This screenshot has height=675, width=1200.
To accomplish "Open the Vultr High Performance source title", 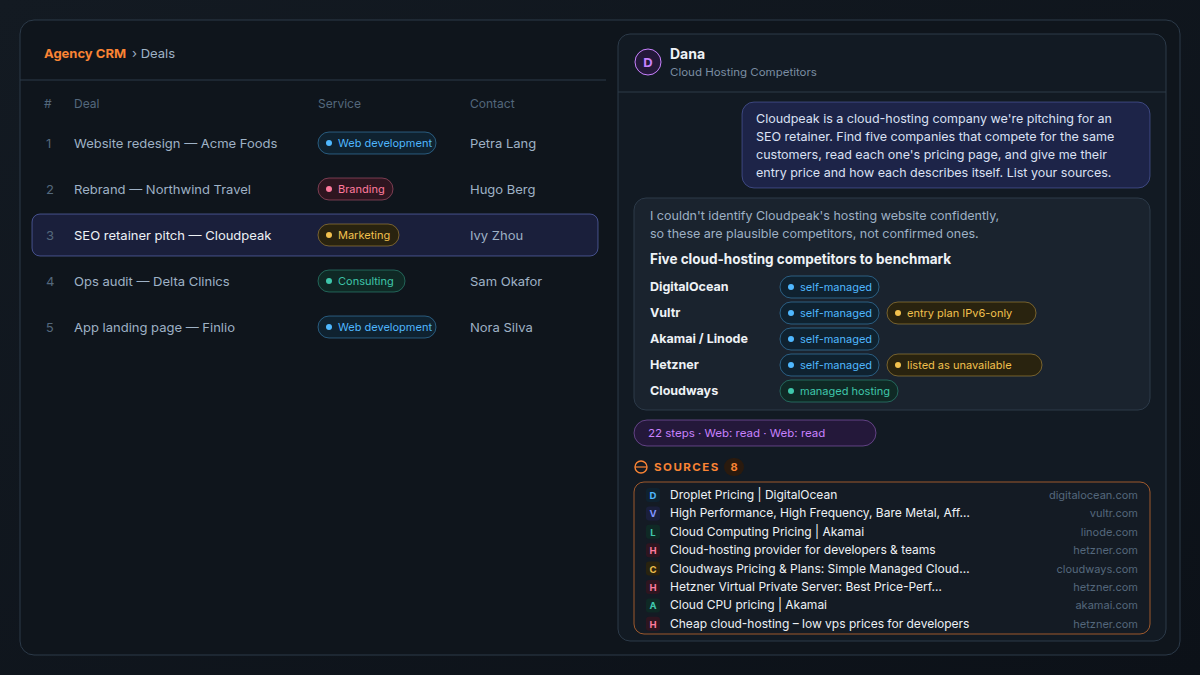I will (x=820, y=513).
